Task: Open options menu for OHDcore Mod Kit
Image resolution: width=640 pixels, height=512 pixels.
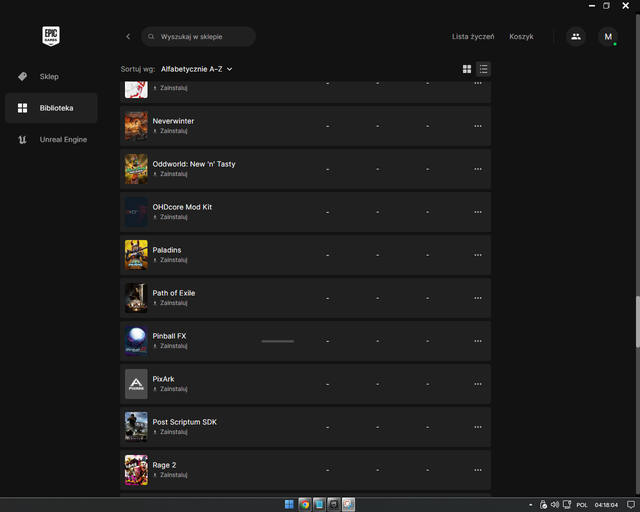Action: click(478, 212)
